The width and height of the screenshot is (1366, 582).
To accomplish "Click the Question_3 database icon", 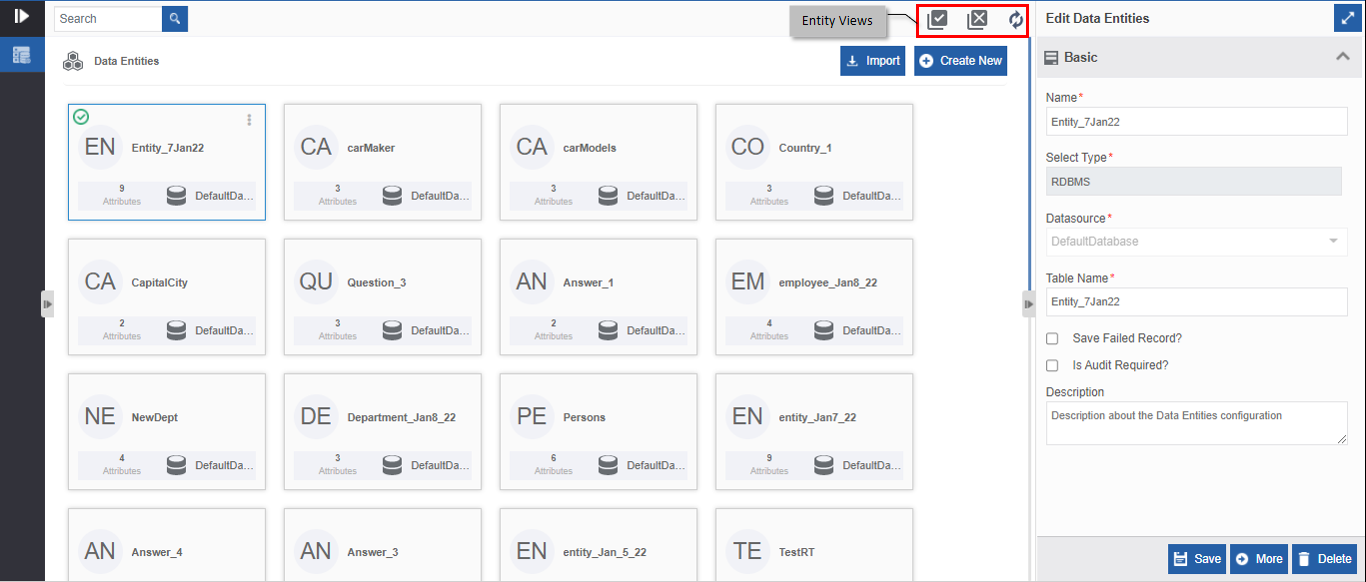I will coord(392,331).
